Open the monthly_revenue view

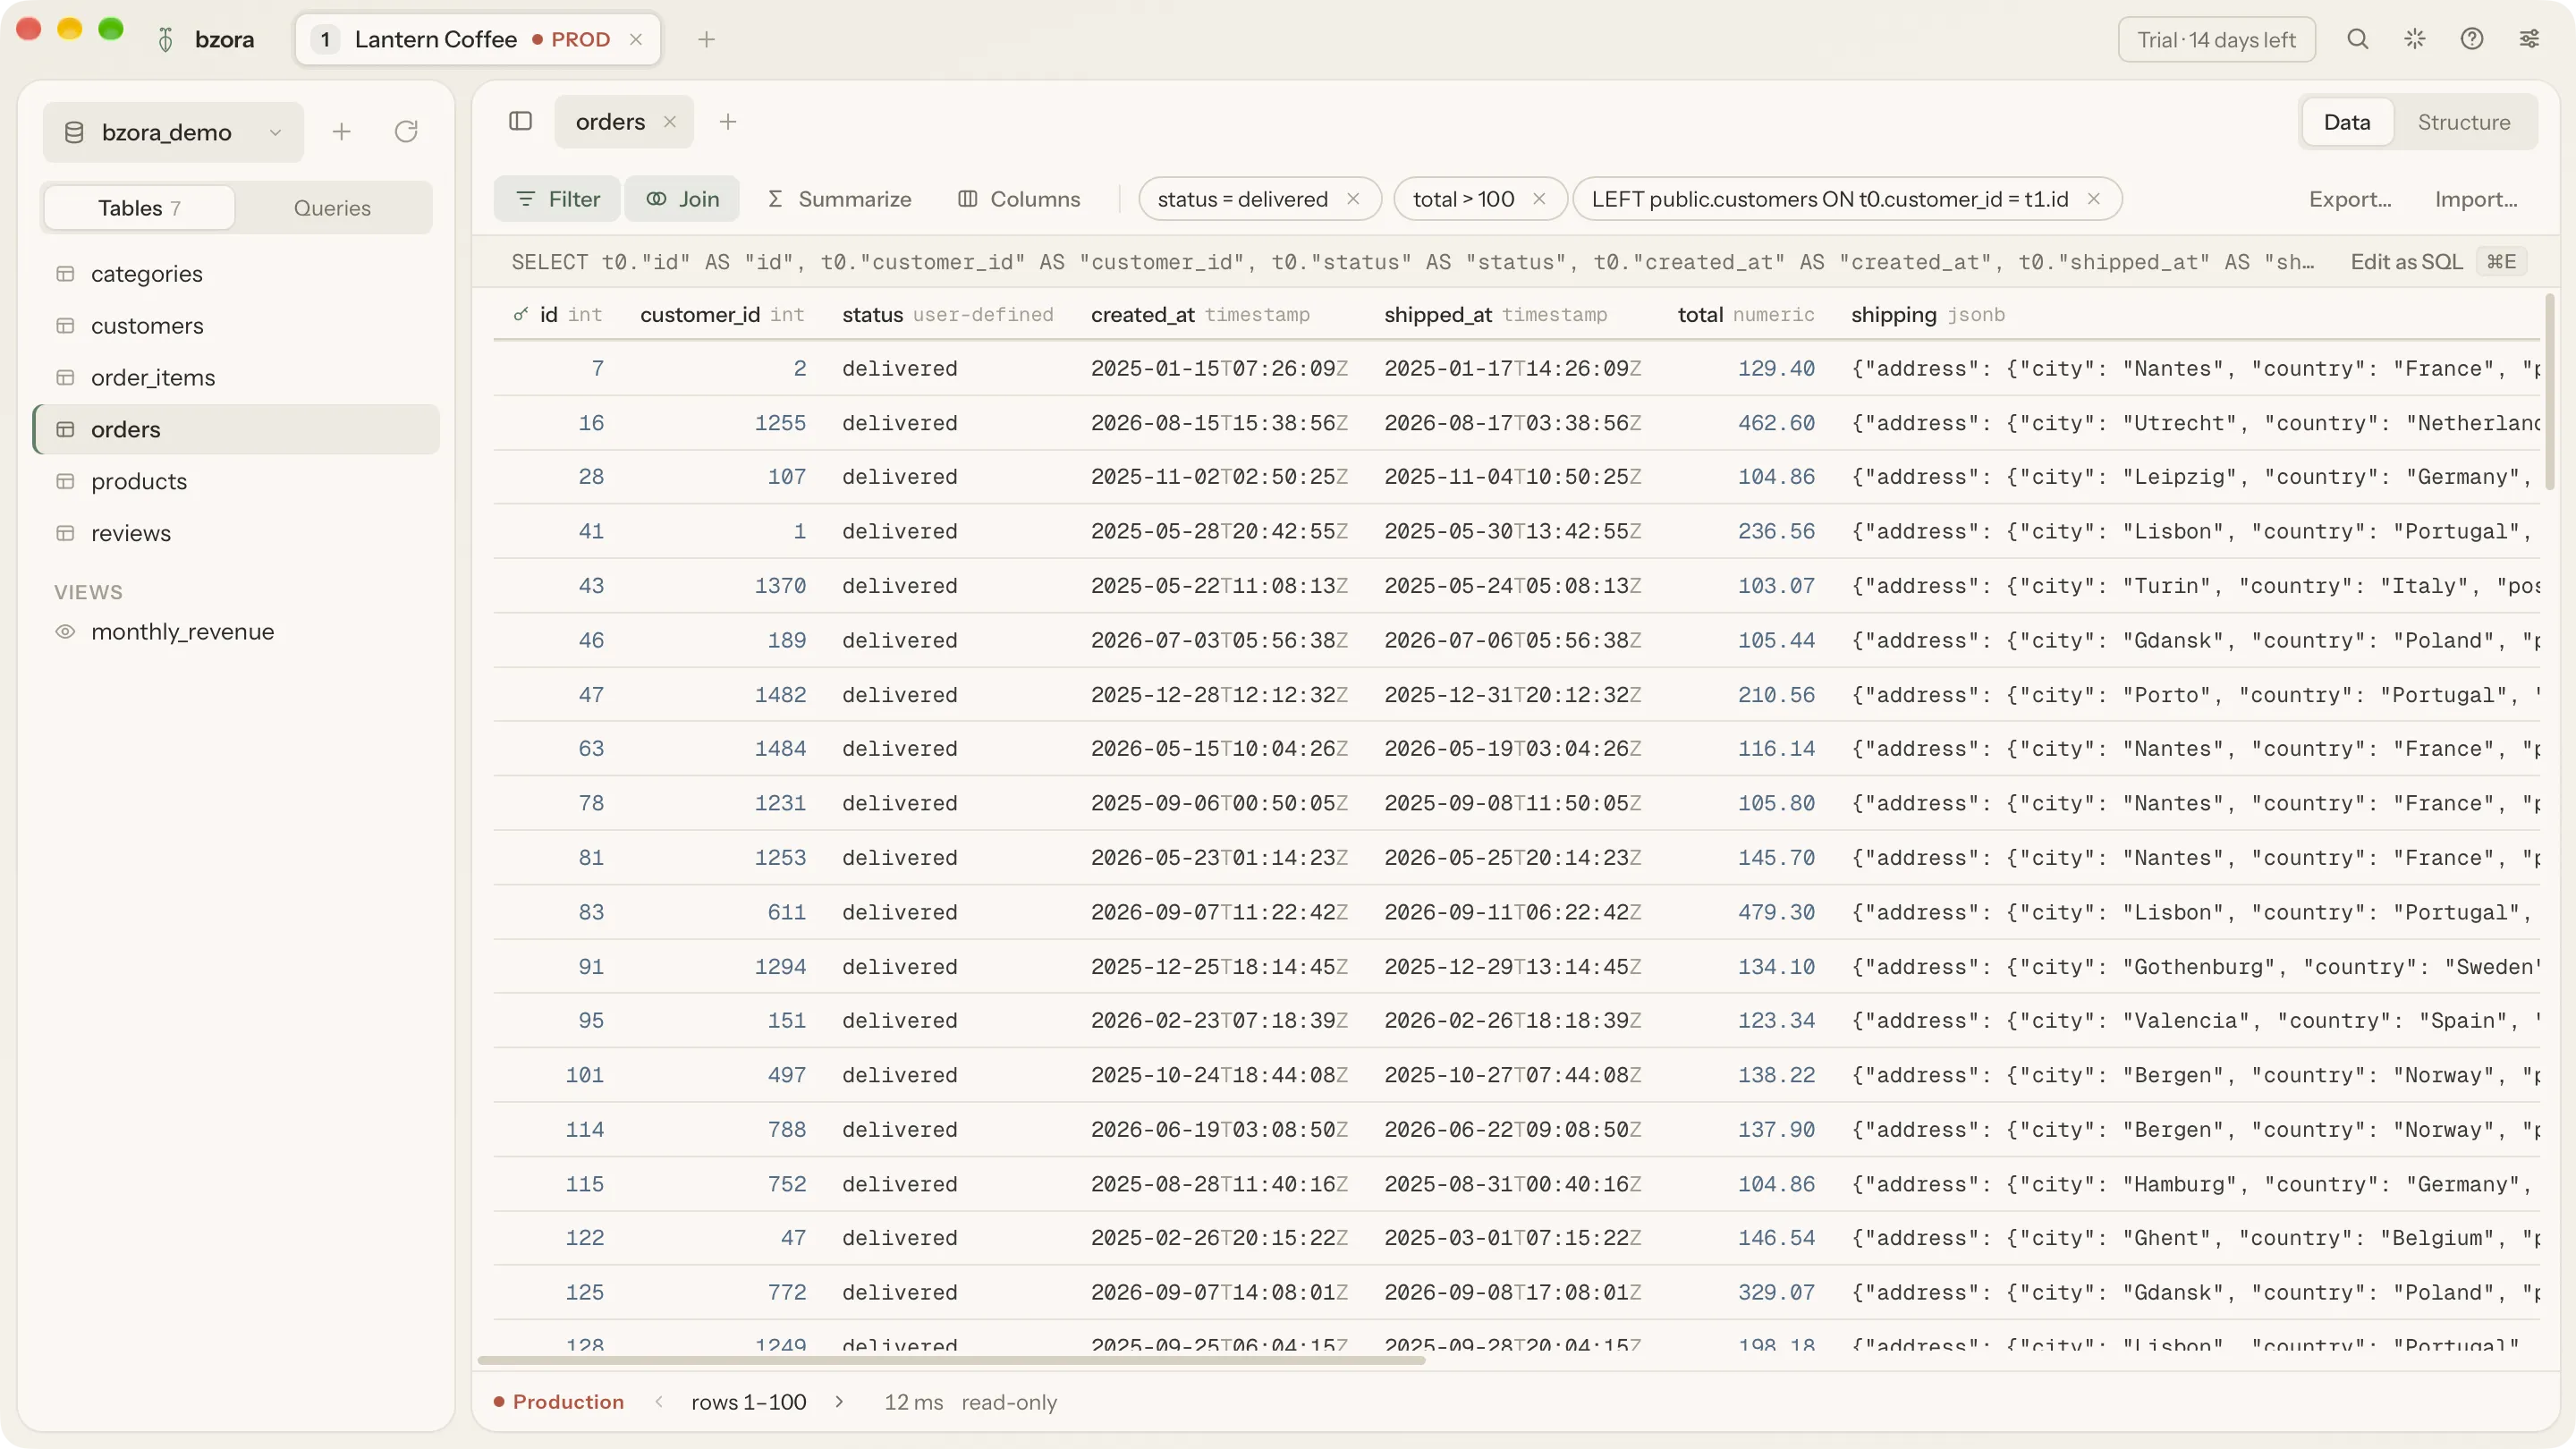(237, 632)
